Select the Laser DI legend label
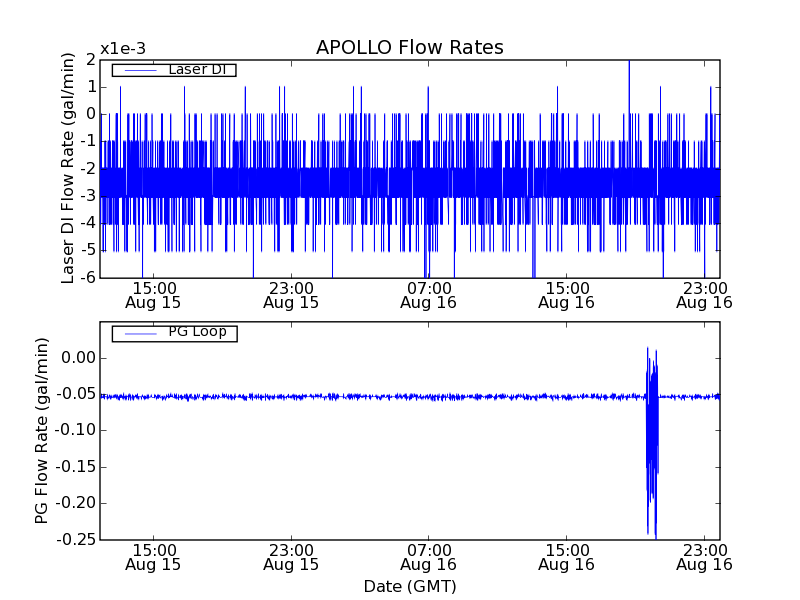 tap(196, 69)
